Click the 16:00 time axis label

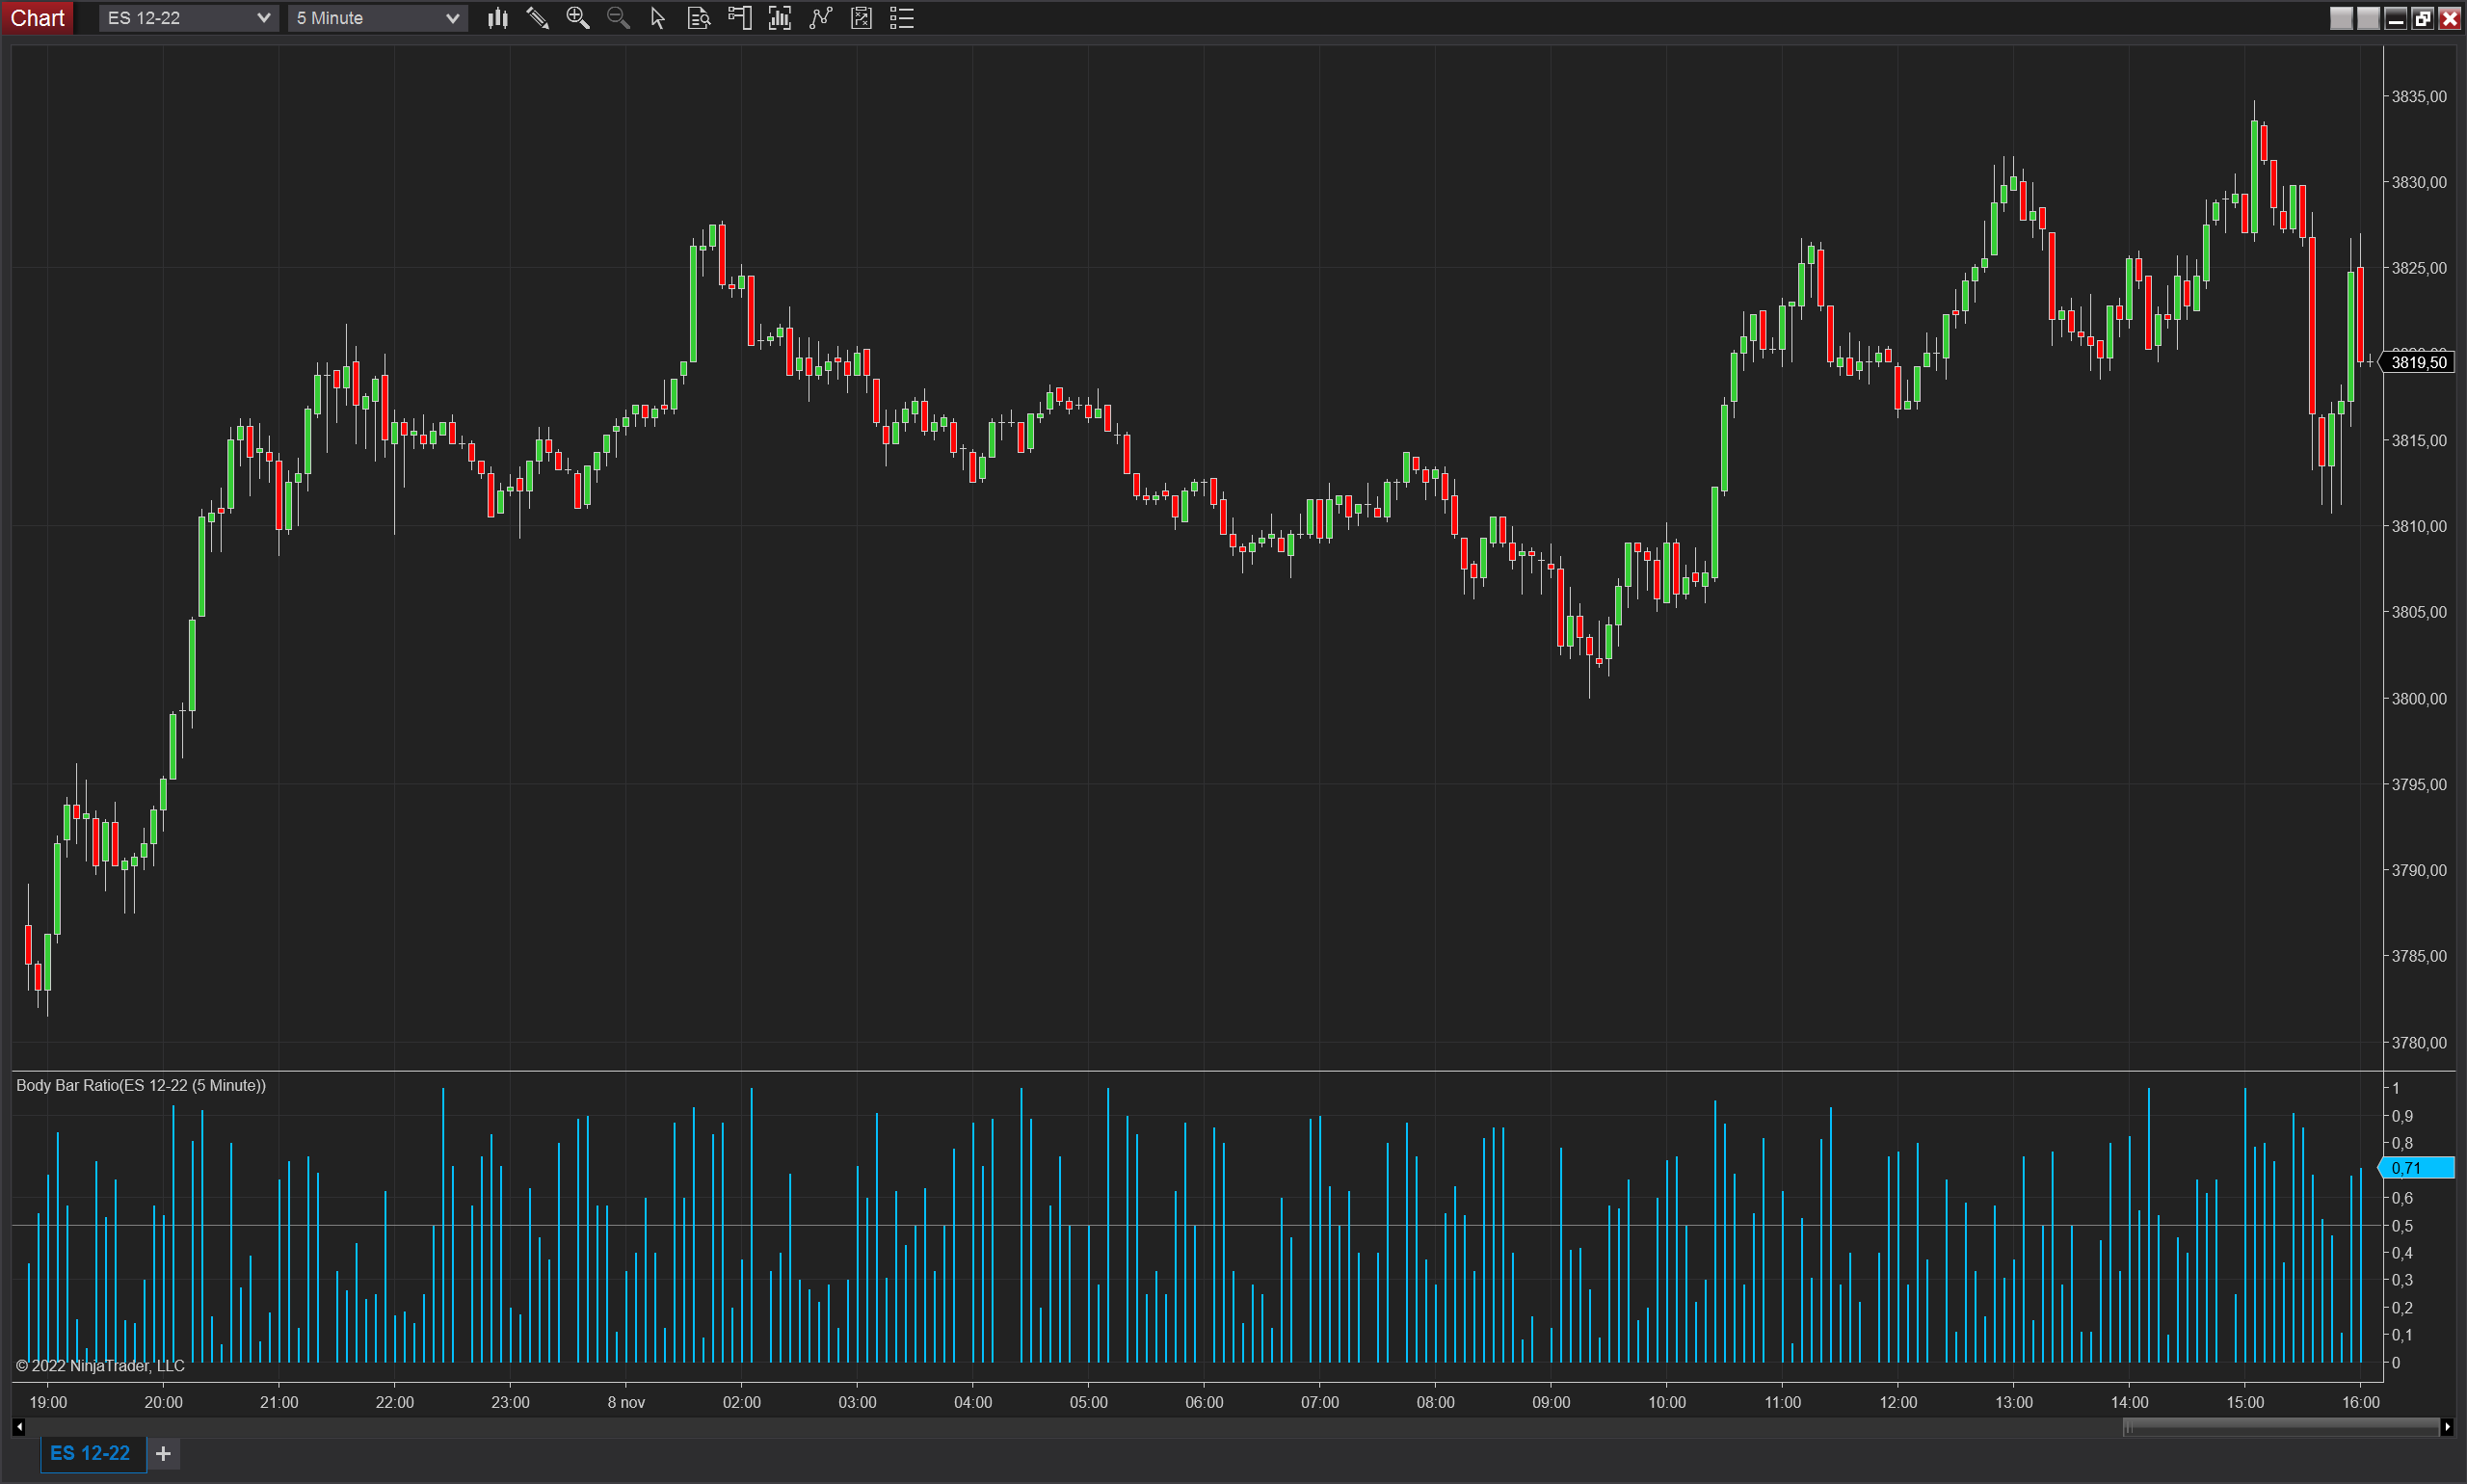pos(2360,1402)
